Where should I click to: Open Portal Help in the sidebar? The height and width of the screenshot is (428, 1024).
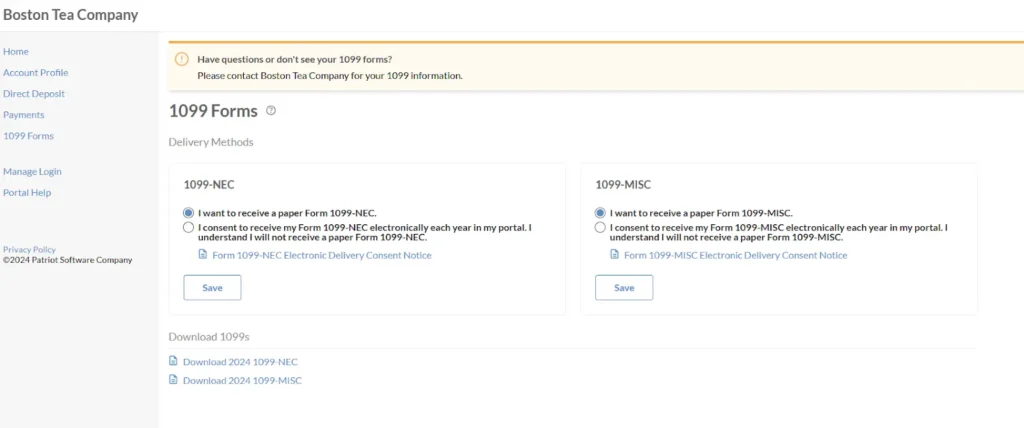click(27, 193)
